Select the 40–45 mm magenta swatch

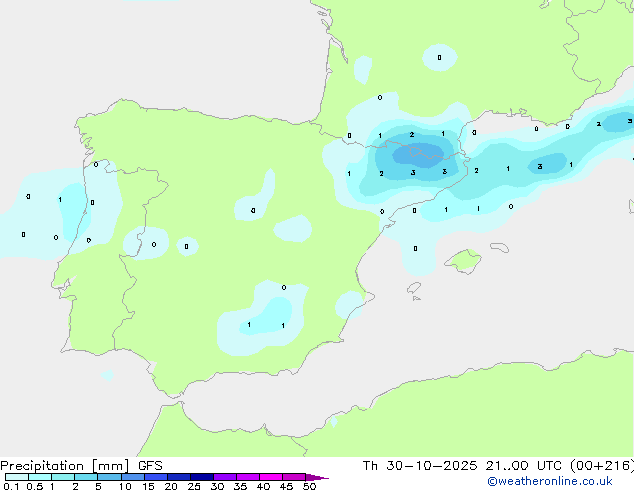pos(271,477)
